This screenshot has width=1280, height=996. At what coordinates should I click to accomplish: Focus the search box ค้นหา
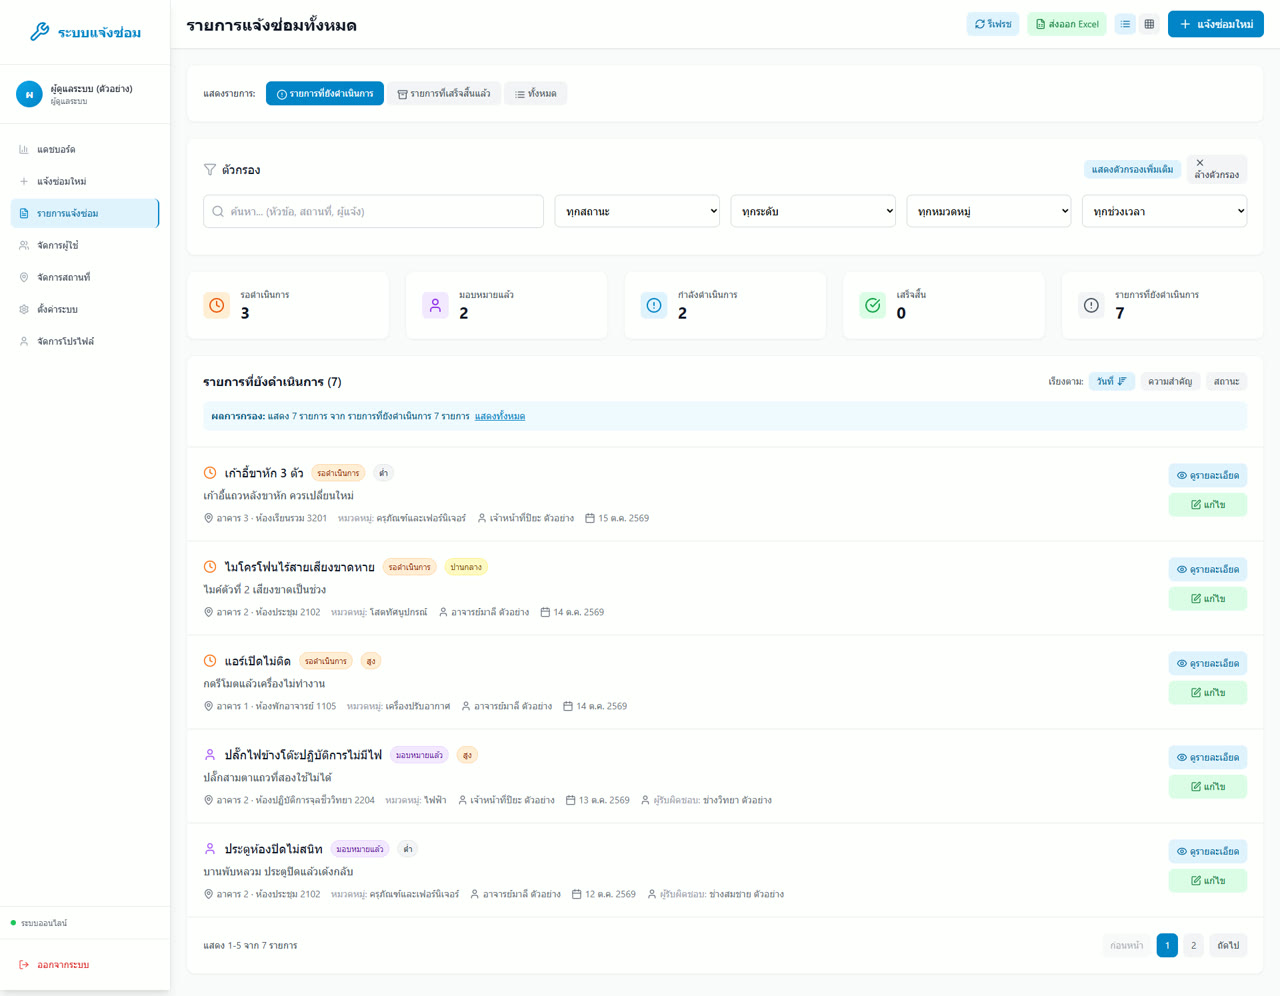pos(373,211)
